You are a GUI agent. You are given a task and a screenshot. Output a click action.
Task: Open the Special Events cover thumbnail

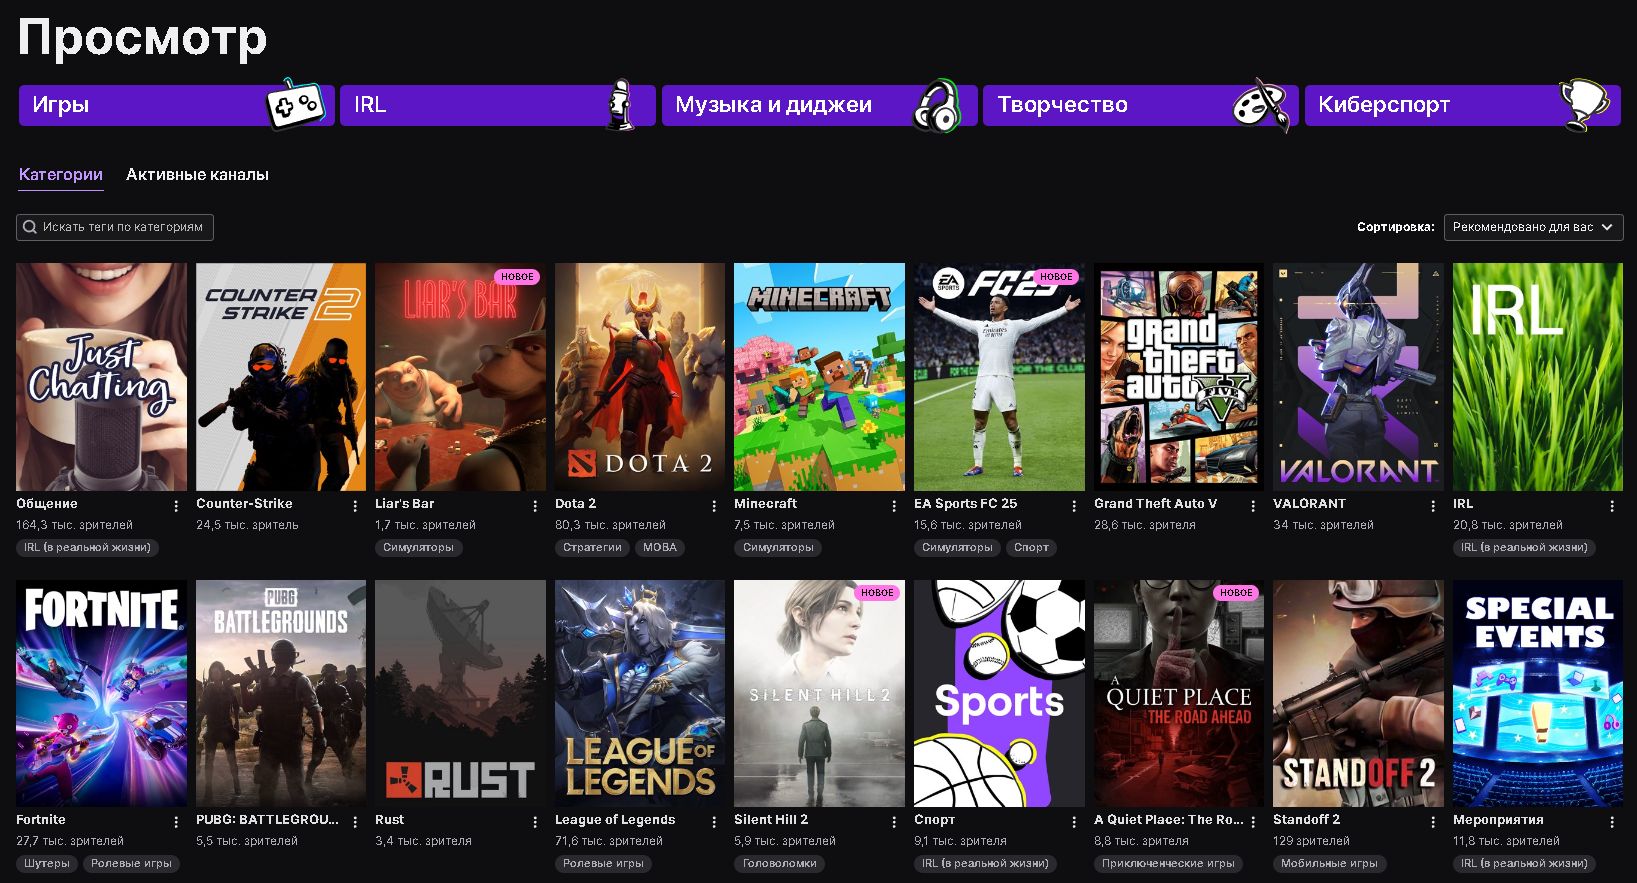[1538, 693]
